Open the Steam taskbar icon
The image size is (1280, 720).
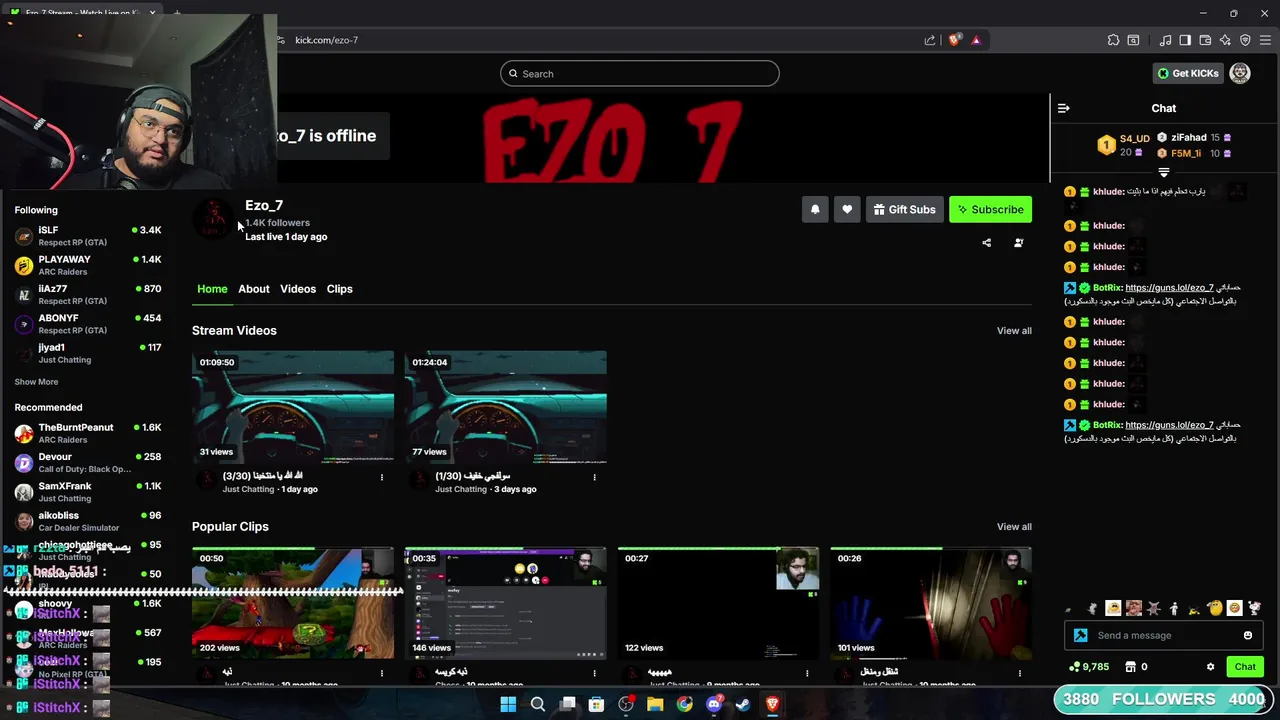pyautogui.click(x=743, y=704)
